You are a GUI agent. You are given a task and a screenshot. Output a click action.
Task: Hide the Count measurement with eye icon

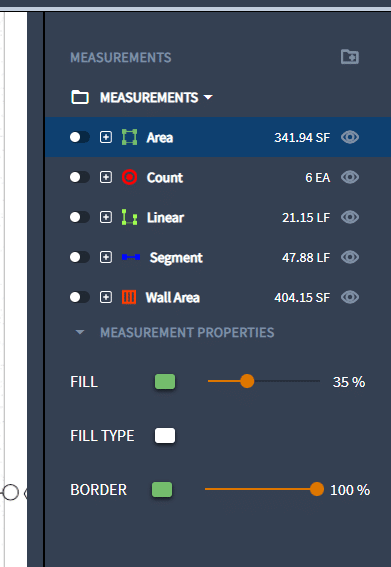click(350, 177)
